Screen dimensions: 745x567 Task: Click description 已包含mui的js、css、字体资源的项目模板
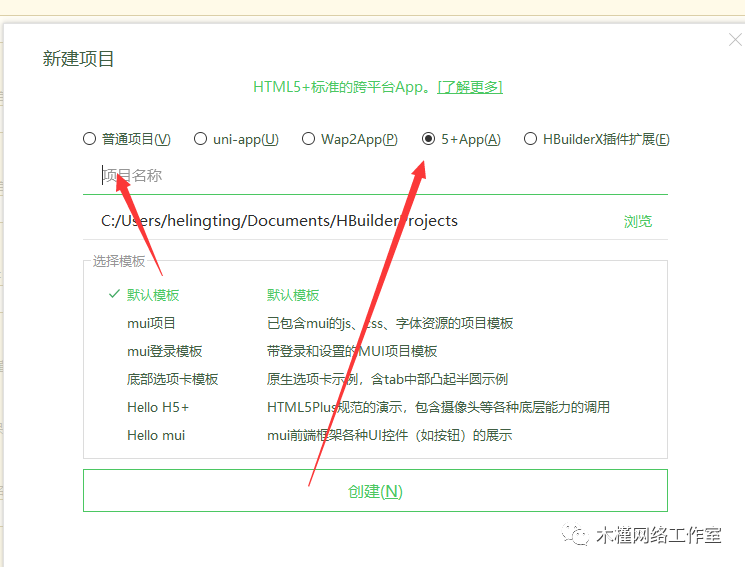coord(390,323)
